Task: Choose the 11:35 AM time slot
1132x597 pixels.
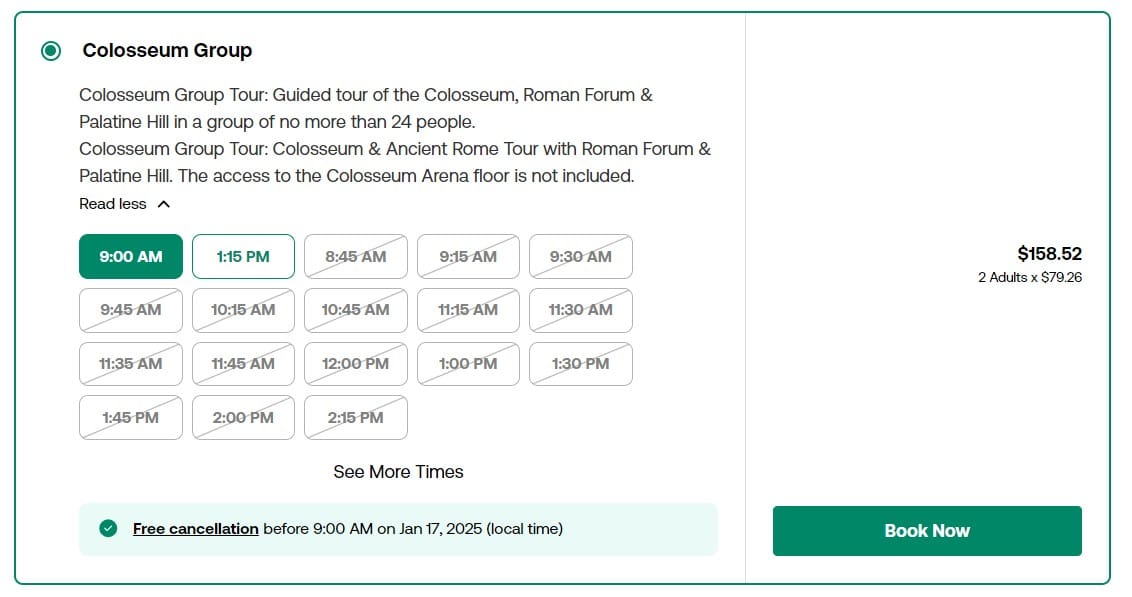Action: pos(131,364)
